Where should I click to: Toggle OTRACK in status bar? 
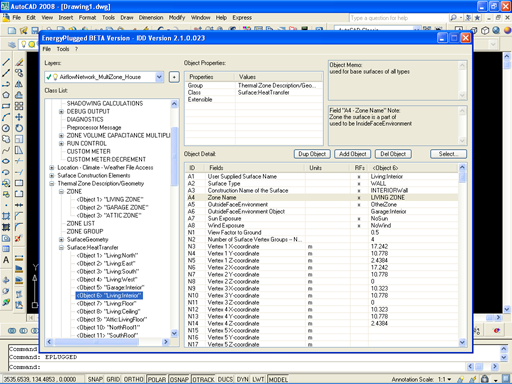[203, 379]
